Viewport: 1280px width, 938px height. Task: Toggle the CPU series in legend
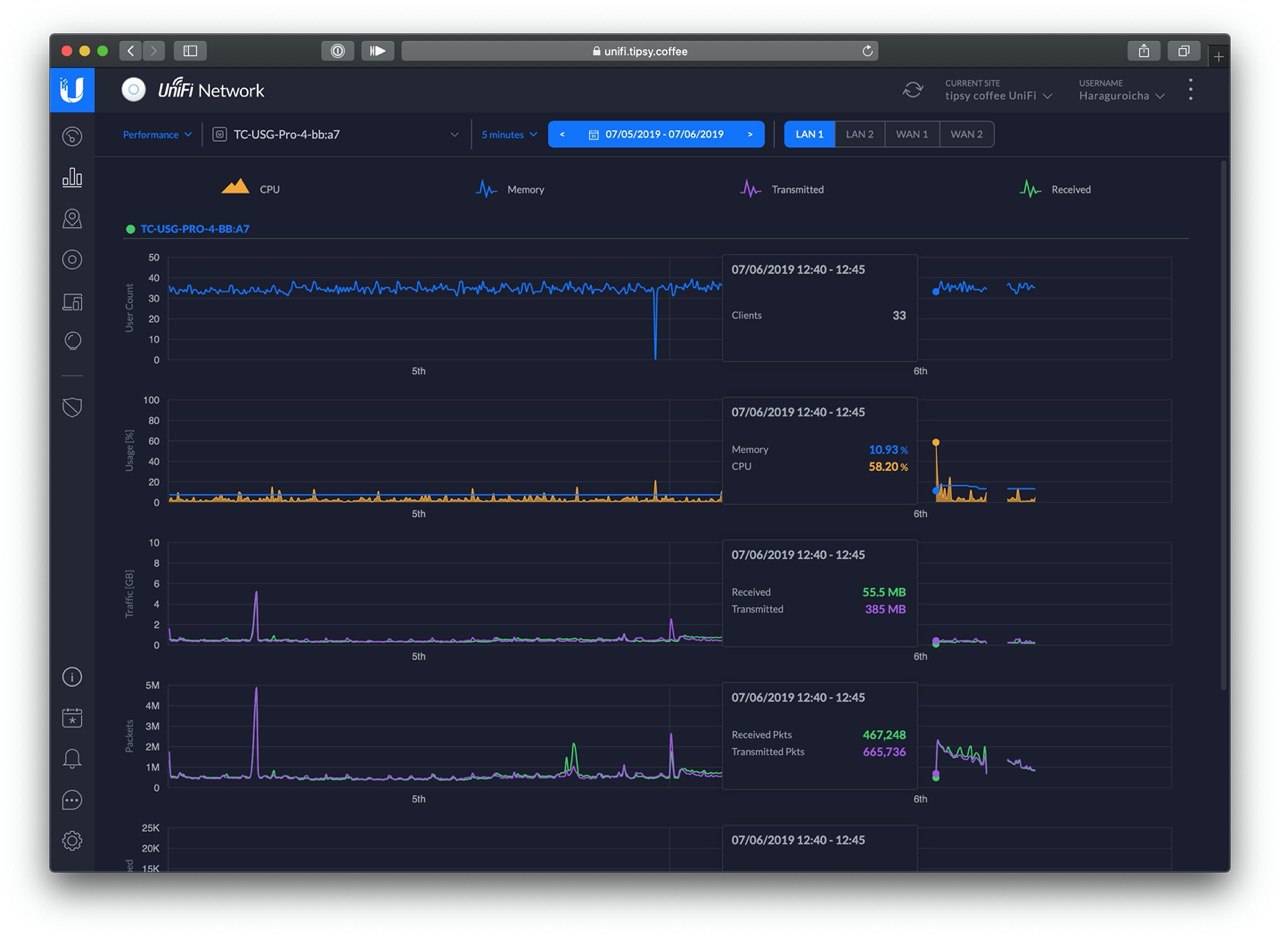[251, 188]
